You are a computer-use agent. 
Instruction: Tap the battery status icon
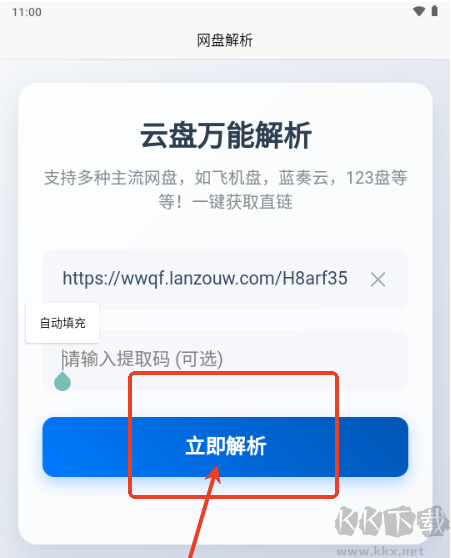pyautogui.click(x=435, y=11)
